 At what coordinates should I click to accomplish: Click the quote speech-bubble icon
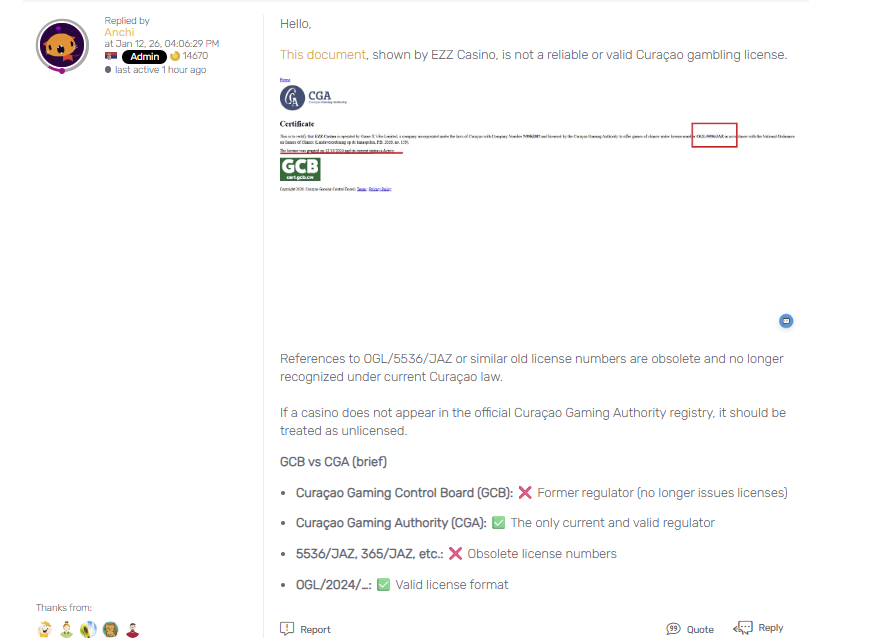click(673, 629)
